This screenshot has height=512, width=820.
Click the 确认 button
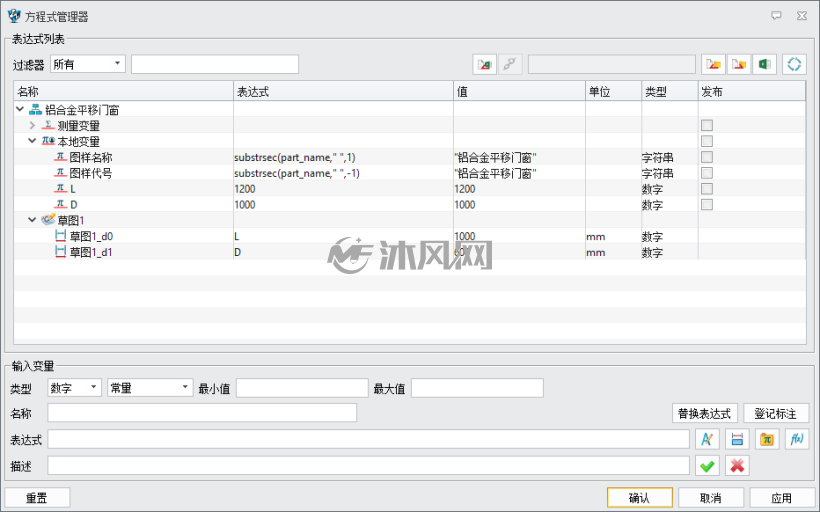click(640, 497)
